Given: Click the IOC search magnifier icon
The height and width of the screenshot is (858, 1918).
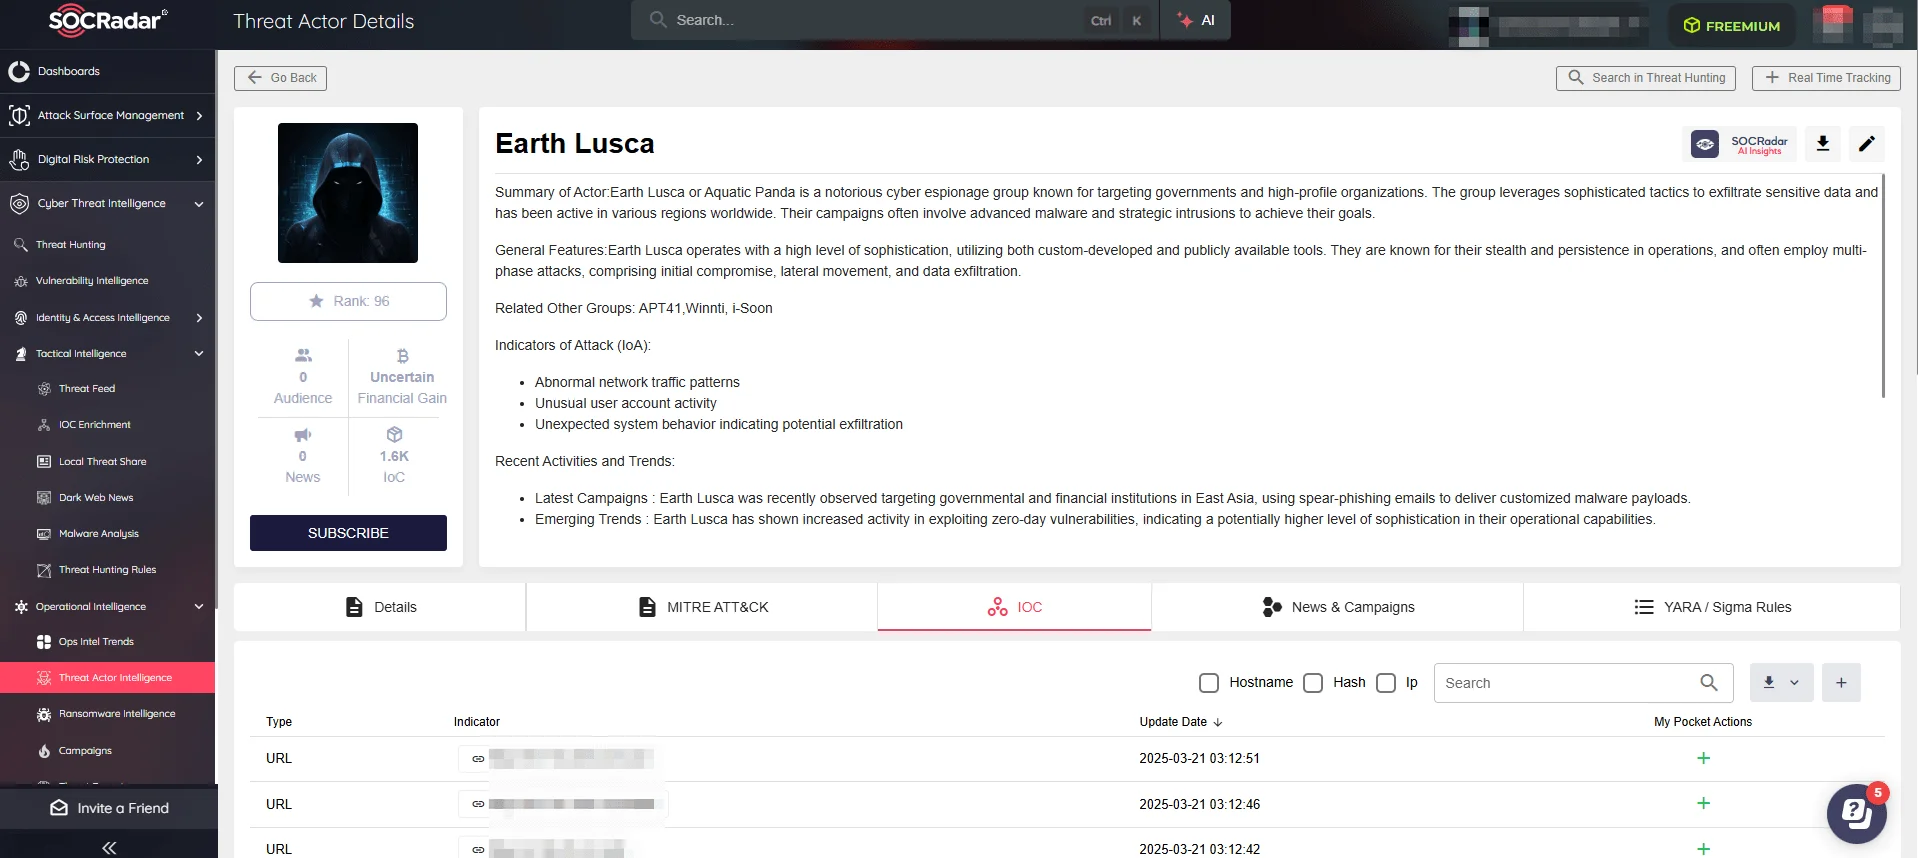Looking at the screenshot, I should [1709, 683].
